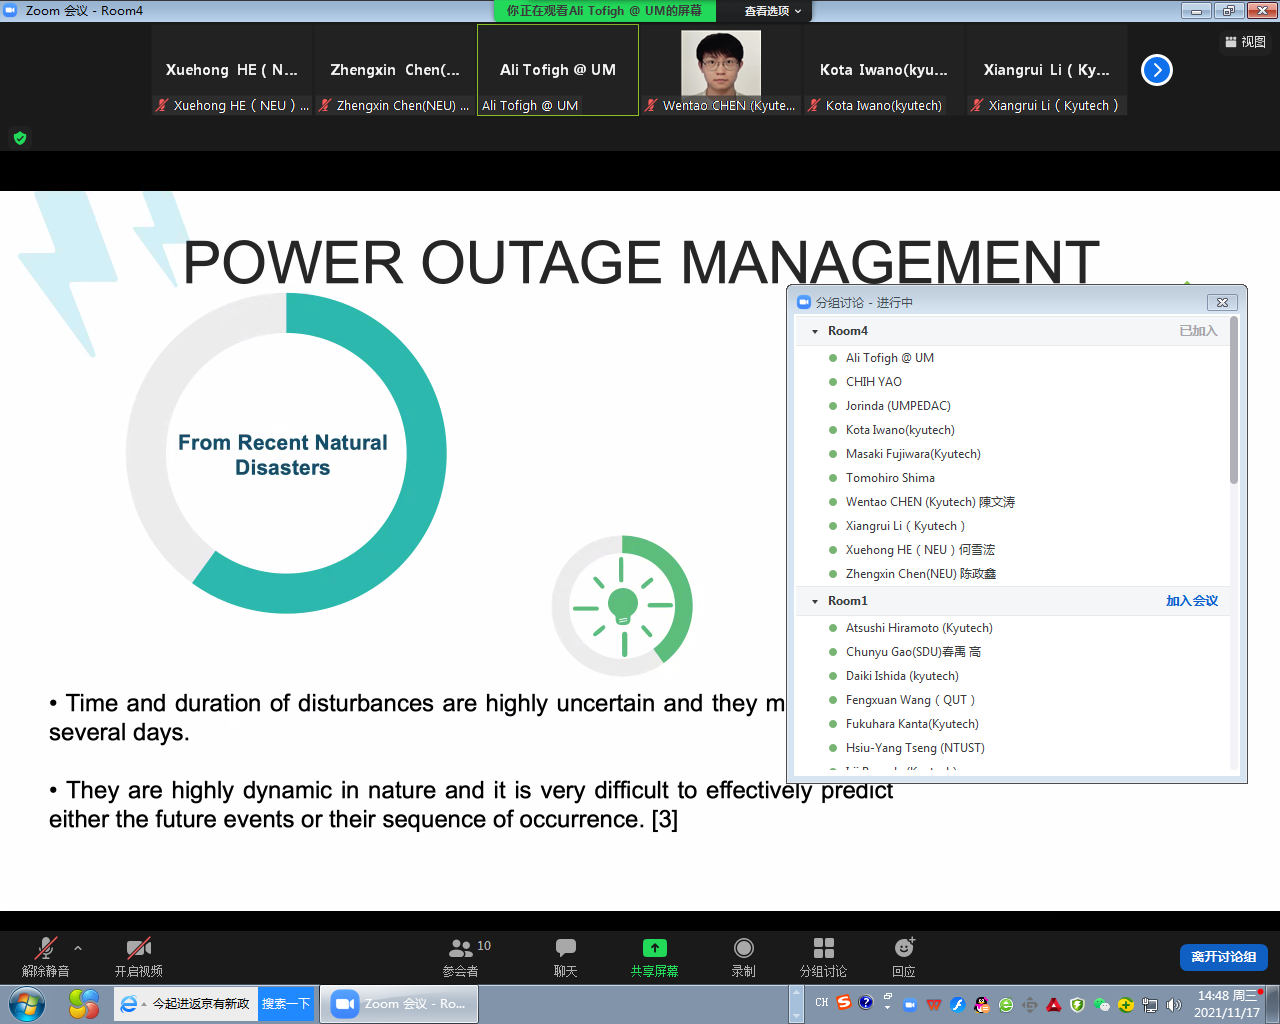Click Join (加入会议) link for Room1
This screenshot has width=1280, height=1024.
pyautogui.click(x=1191, y=601)
